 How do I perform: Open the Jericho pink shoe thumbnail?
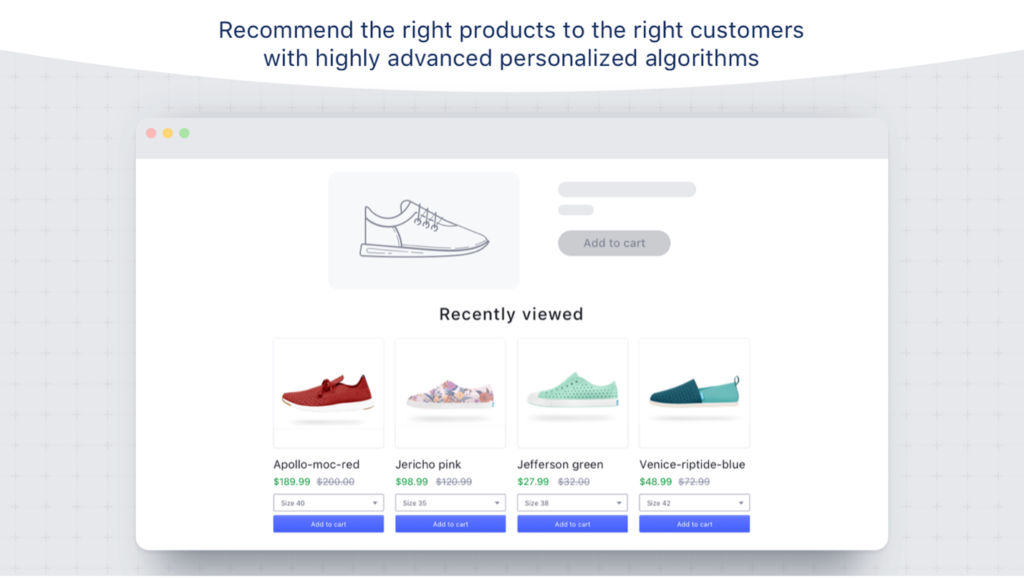tap(450, 393)
